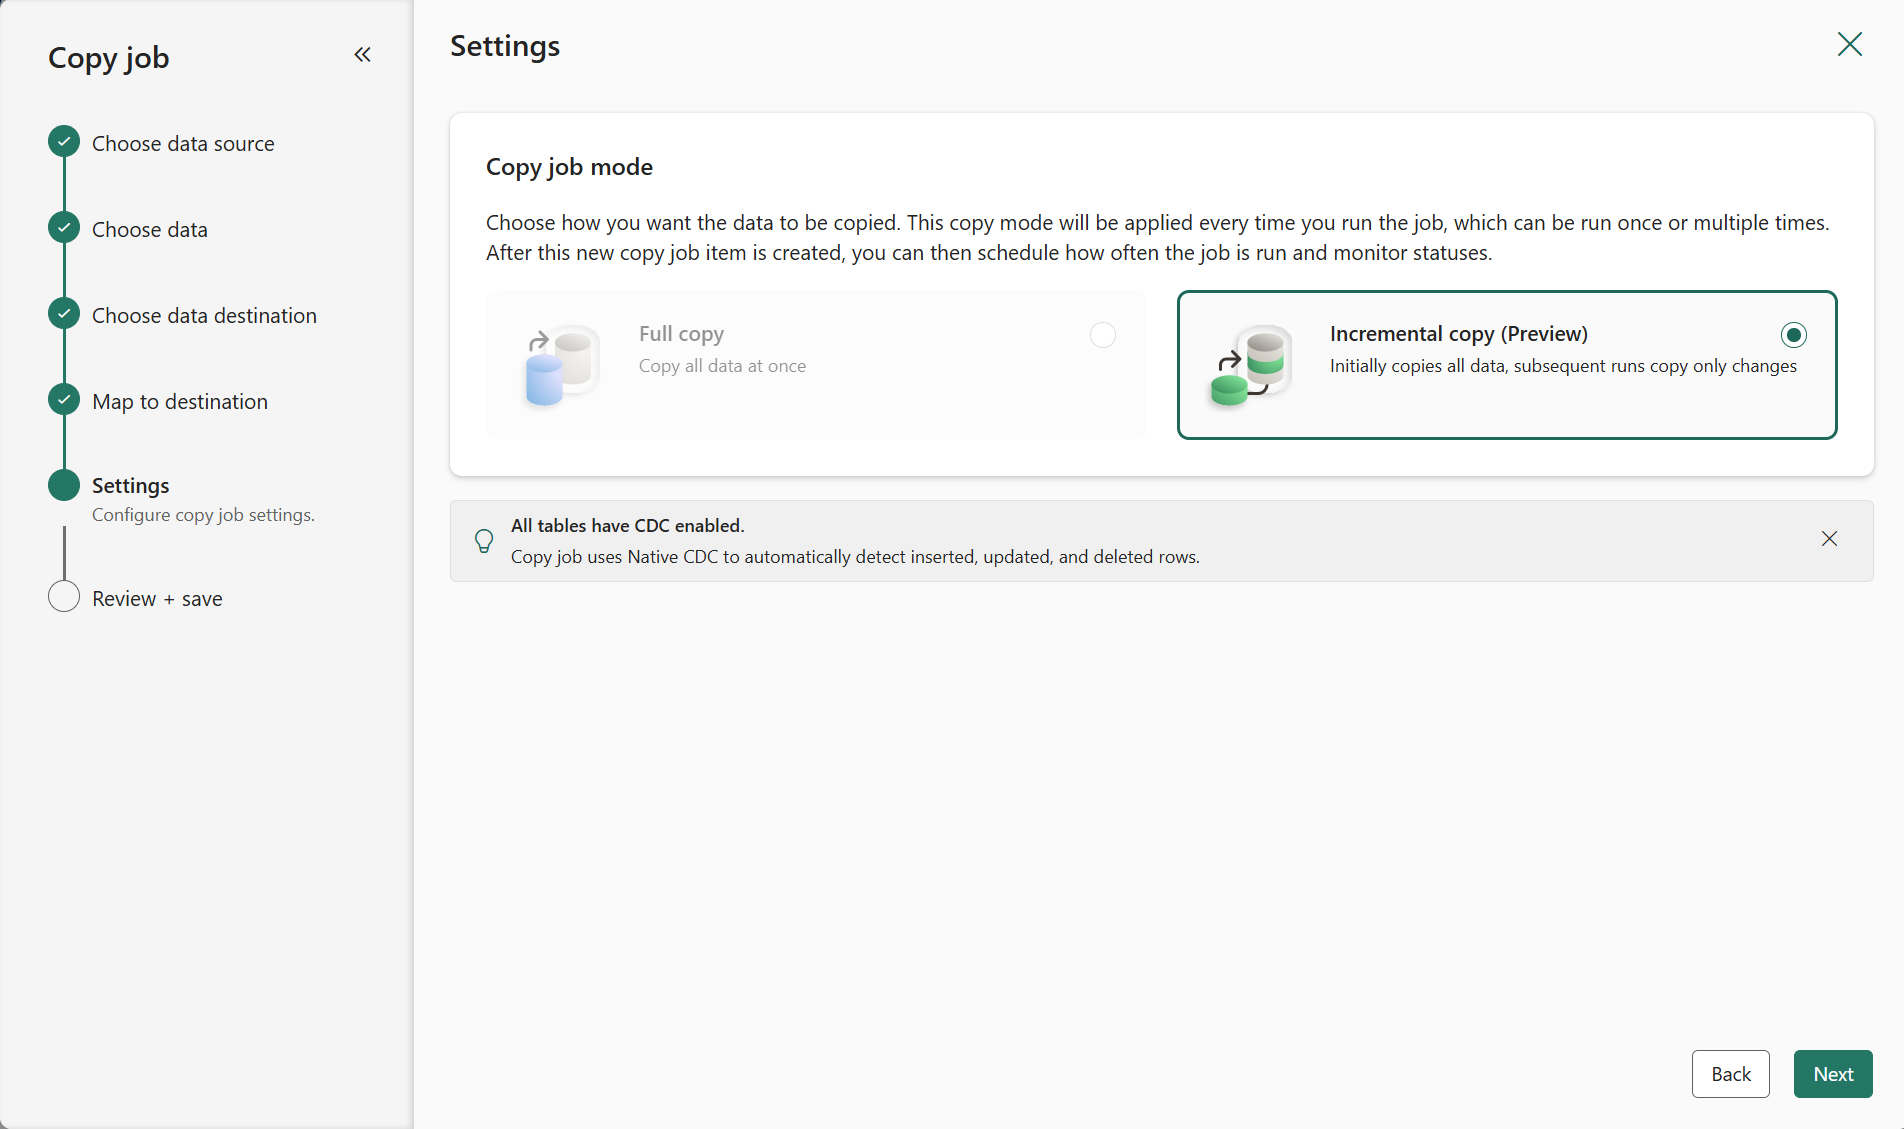The image size is (1904, 1129).
Task: Click the Choose data step checkmark icon
Action: 64,228
